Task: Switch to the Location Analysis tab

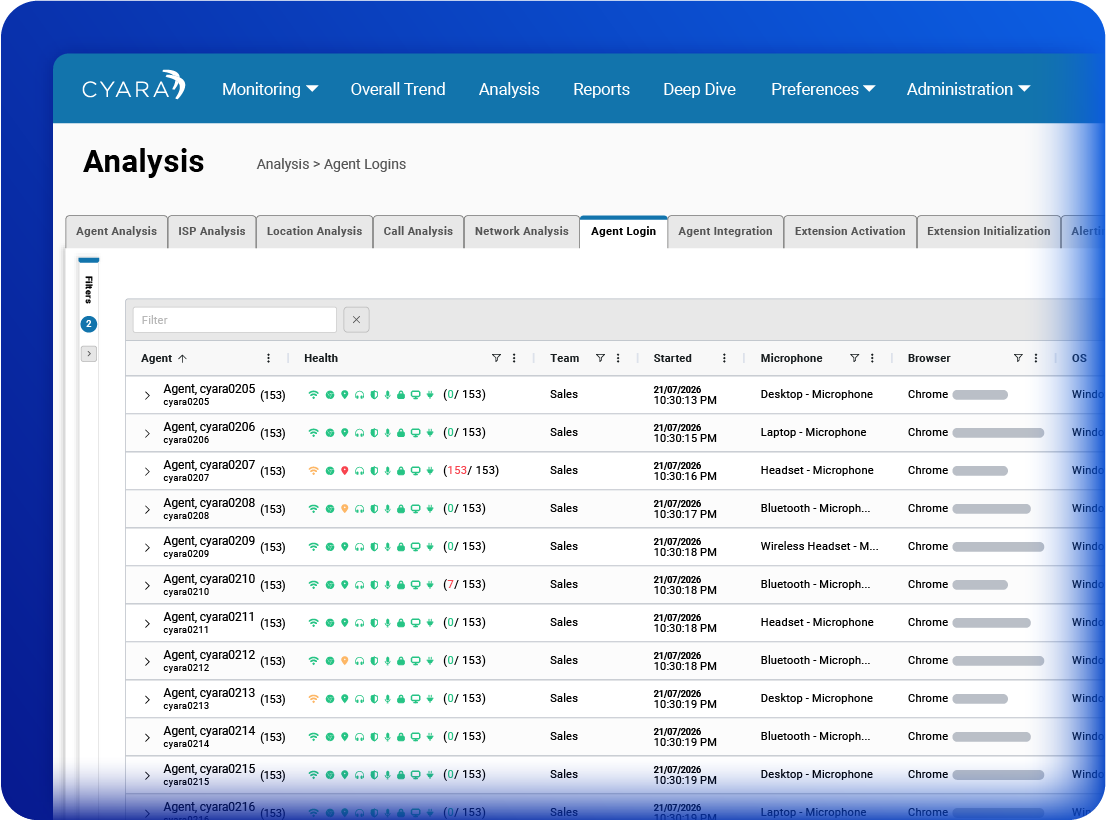Action: pos(314,232)
